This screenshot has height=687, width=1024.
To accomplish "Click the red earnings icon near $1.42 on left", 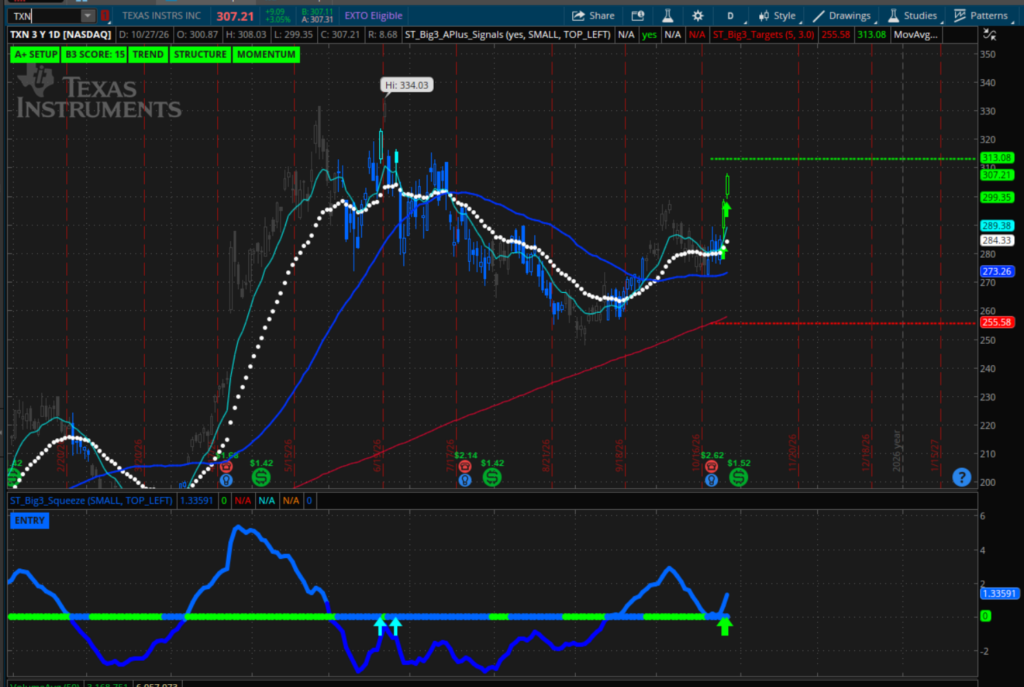I will [x=226, y=466].
